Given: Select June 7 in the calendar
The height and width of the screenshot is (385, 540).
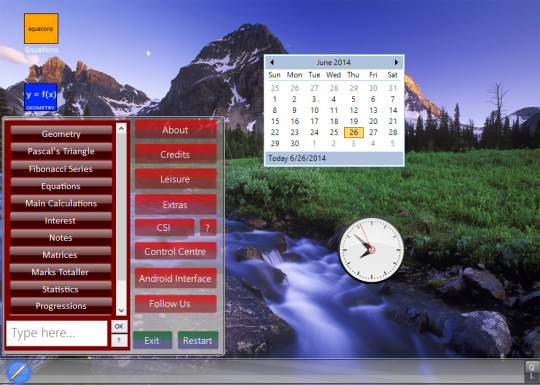Looking at the screenshot, I should [393, 99].
